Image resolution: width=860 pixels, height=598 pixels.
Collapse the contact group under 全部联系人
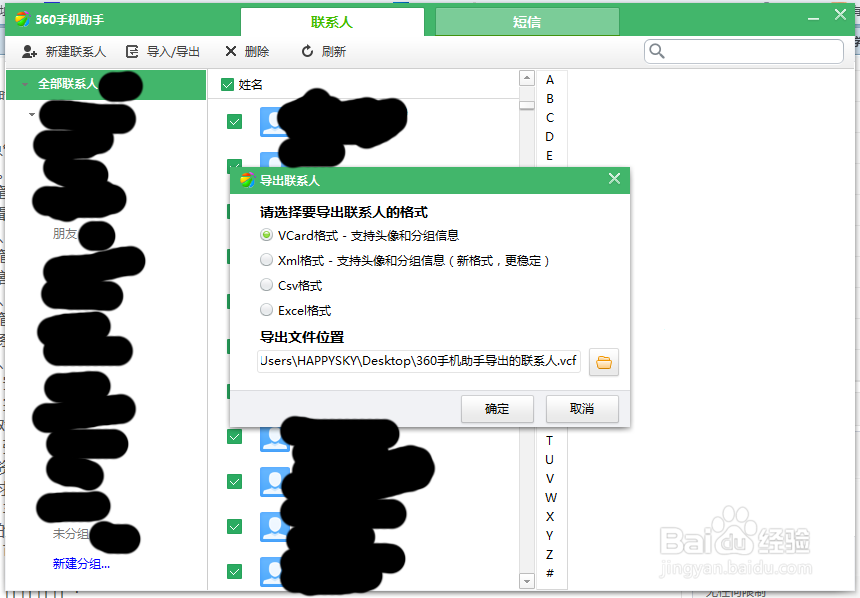point(30,113)
